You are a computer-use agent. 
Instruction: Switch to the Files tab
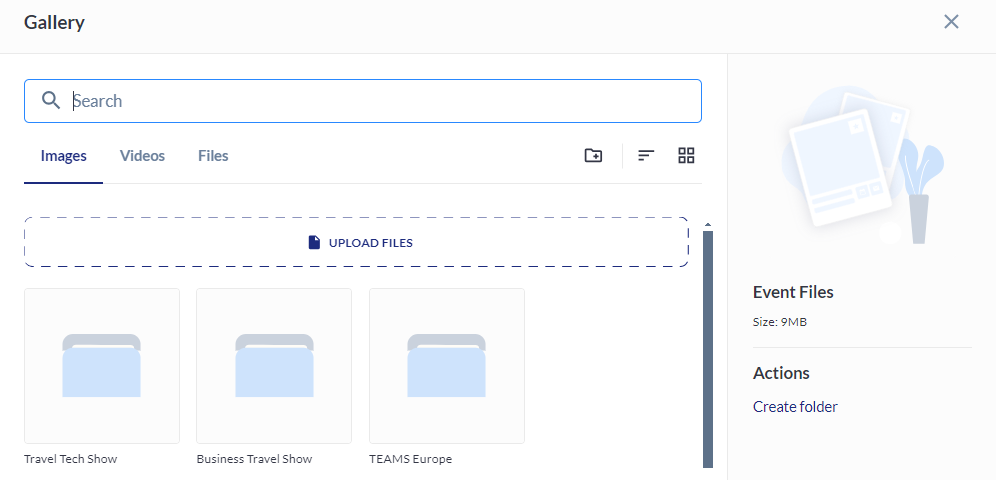click(x=213, y=156)
